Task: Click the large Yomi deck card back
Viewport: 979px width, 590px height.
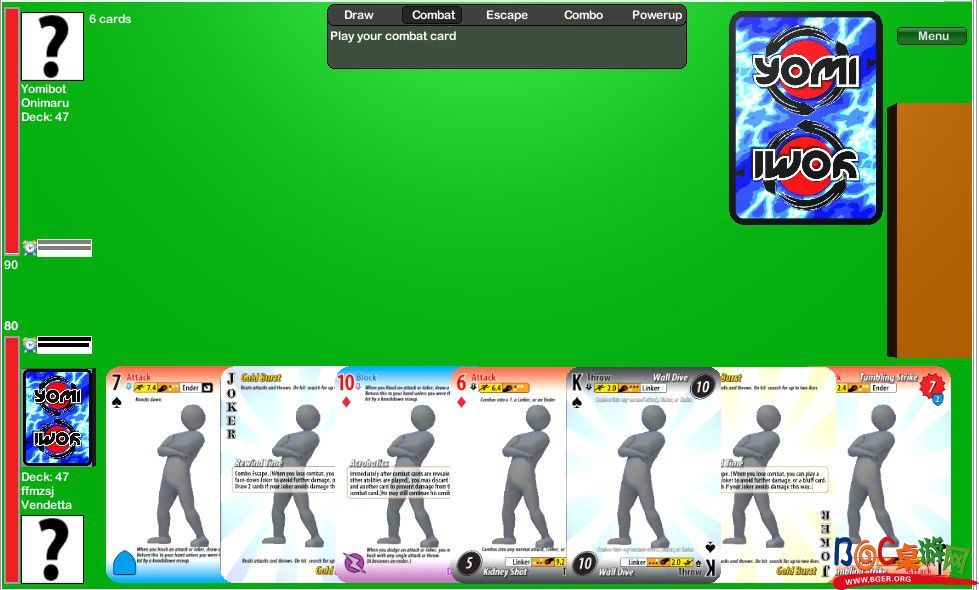Action: (x=805, y=117)
